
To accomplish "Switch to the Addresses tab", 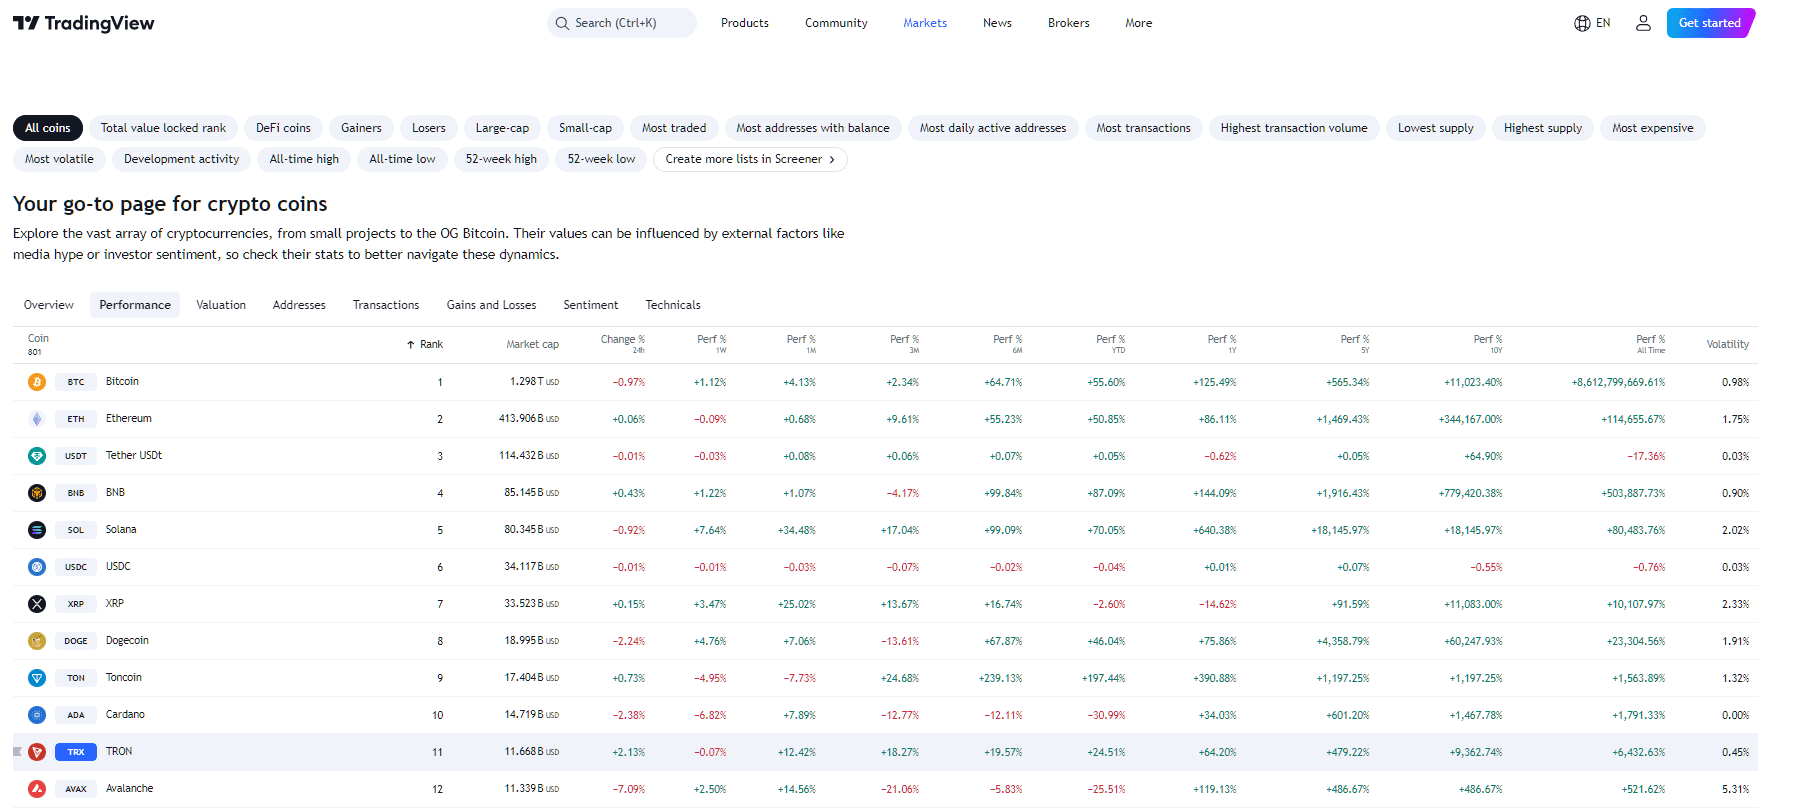I will pos(299,305).
